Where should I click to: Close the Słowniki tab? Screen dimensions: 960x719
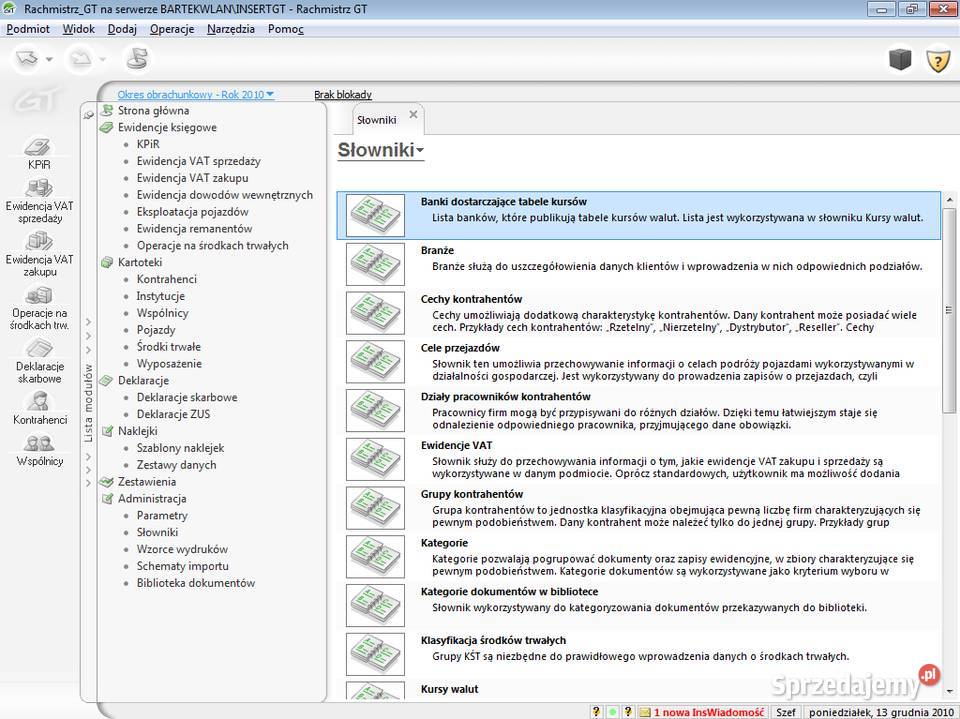(413, 115)
